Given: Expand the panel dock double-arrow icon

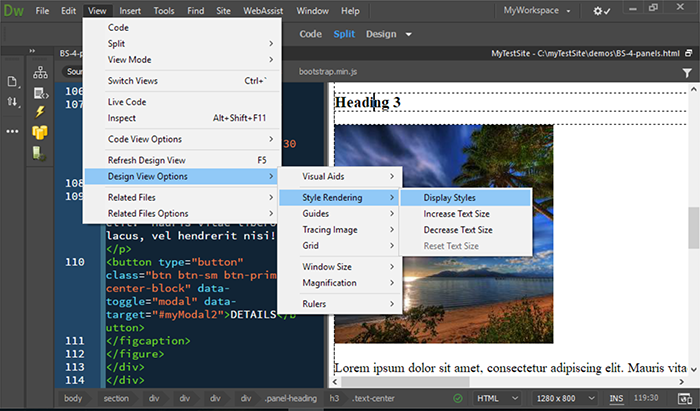Looking at the screenshot, I should pyautogui.click(x=32, y=51).
